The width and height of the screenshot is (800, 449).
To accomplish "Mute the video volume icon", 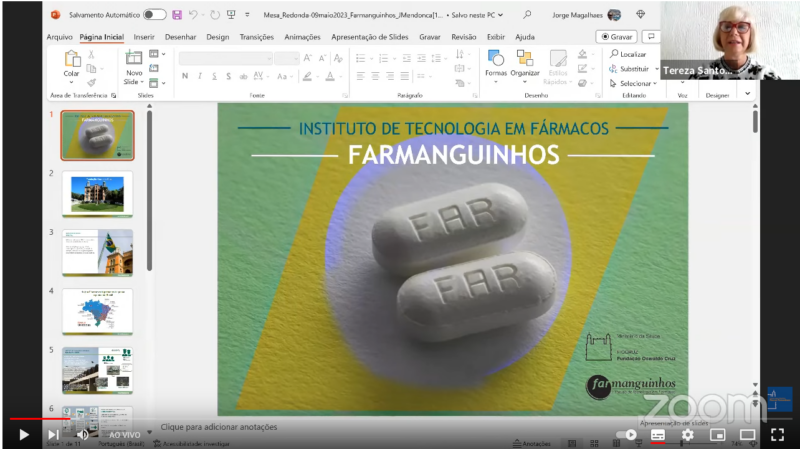I will click(82, 435).
